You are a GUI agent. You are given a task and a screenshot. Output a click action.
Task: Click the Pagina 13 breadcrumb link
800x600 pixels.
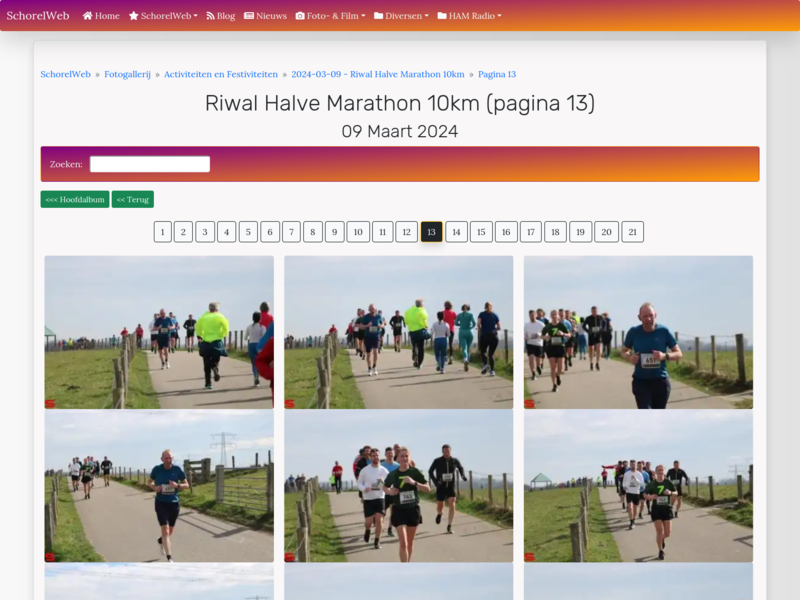pos(497,74)
